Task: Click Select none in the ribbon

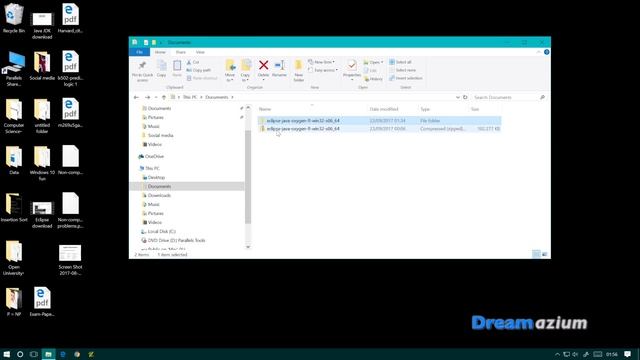Action: pos(402,70)
